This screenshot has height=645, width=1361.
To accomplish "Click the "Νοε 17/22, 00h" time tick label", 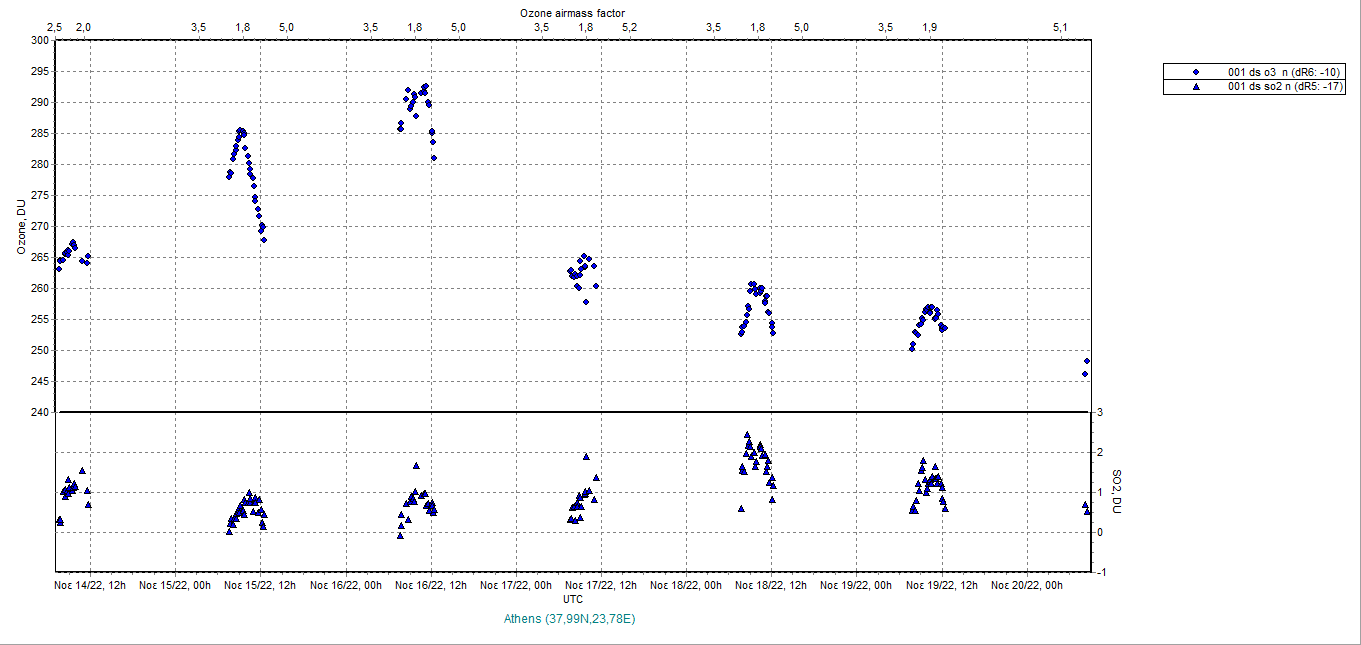I will point(516,585).
